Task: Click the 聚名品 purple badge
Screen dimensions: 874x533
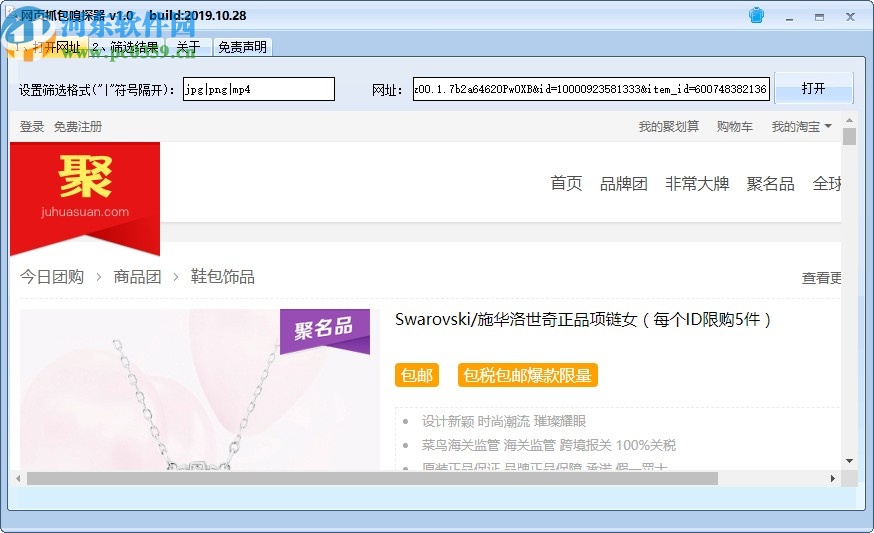Action: (324, 331)
